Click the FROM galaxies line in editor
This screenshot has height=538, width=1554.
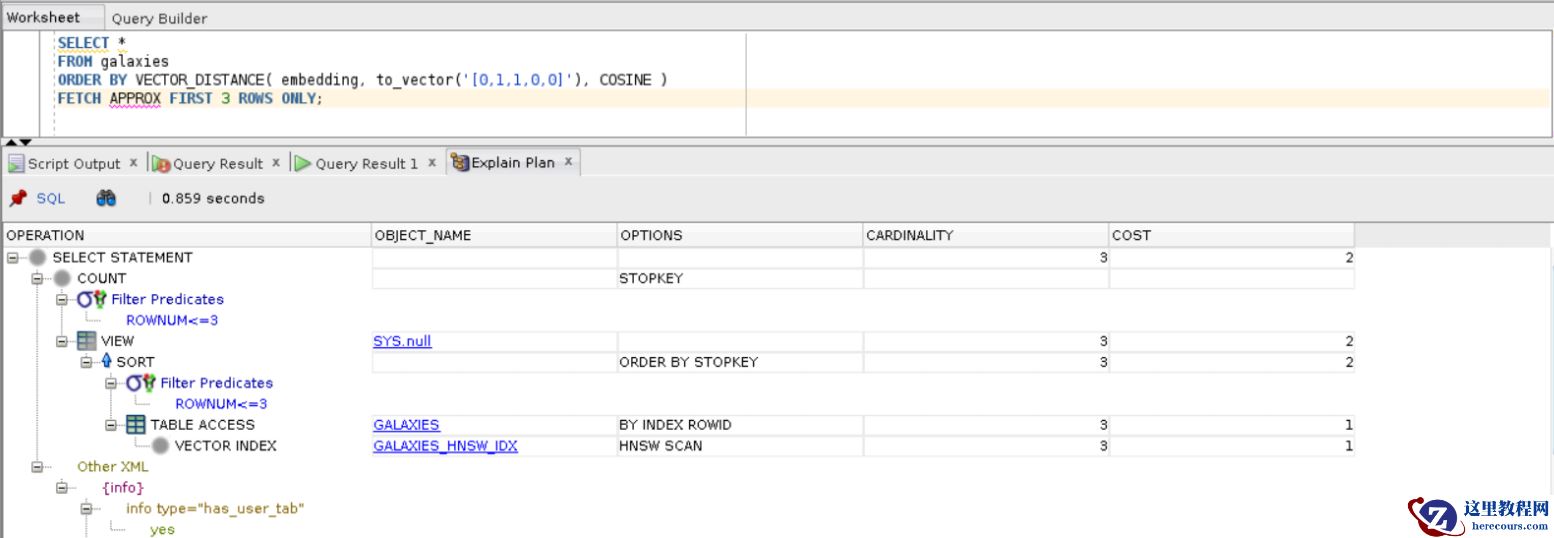point(113,61)
